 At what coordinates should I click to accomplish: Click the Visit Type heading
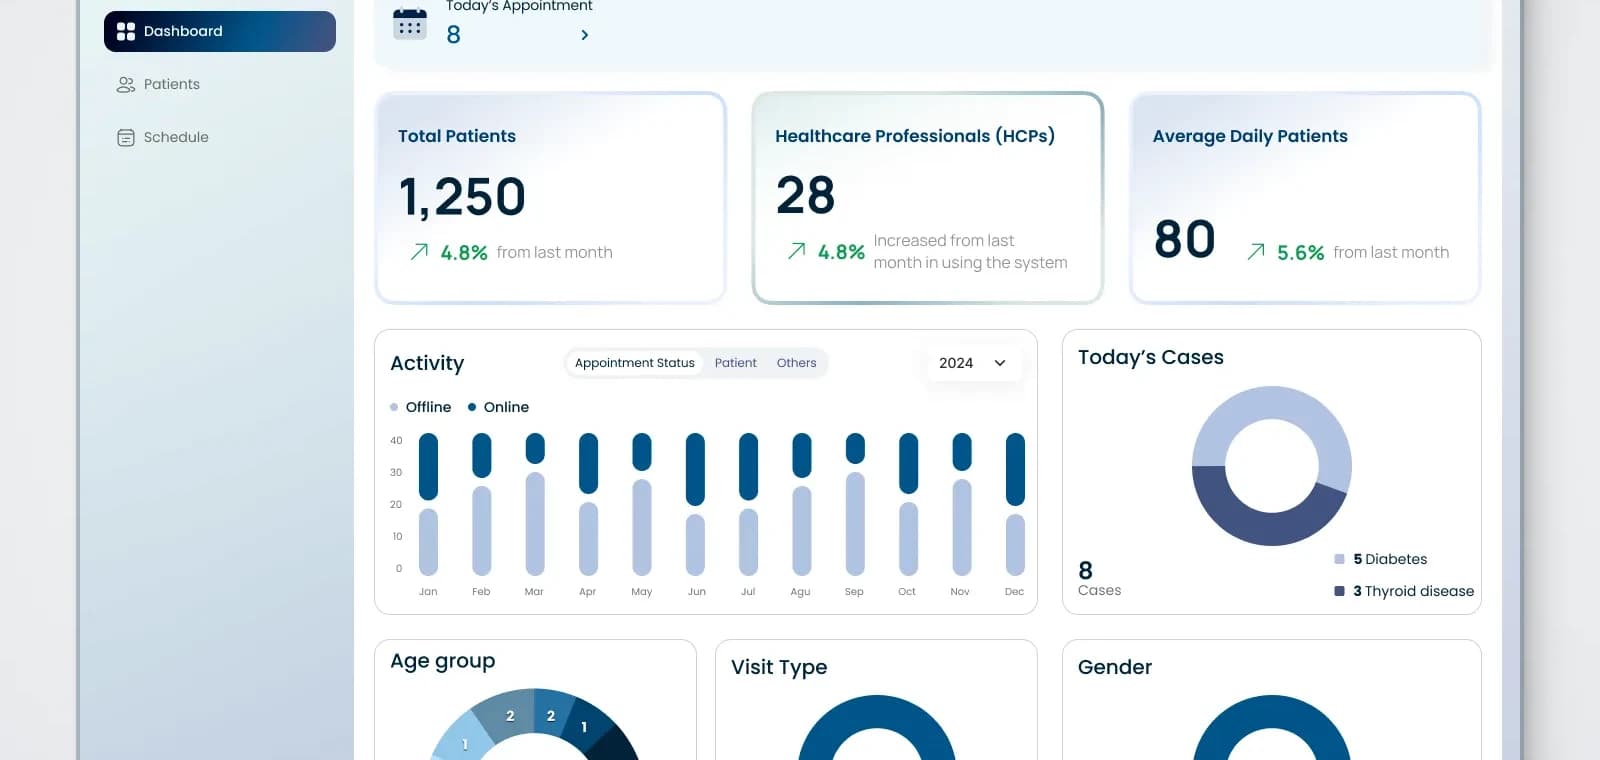[779, 667]
